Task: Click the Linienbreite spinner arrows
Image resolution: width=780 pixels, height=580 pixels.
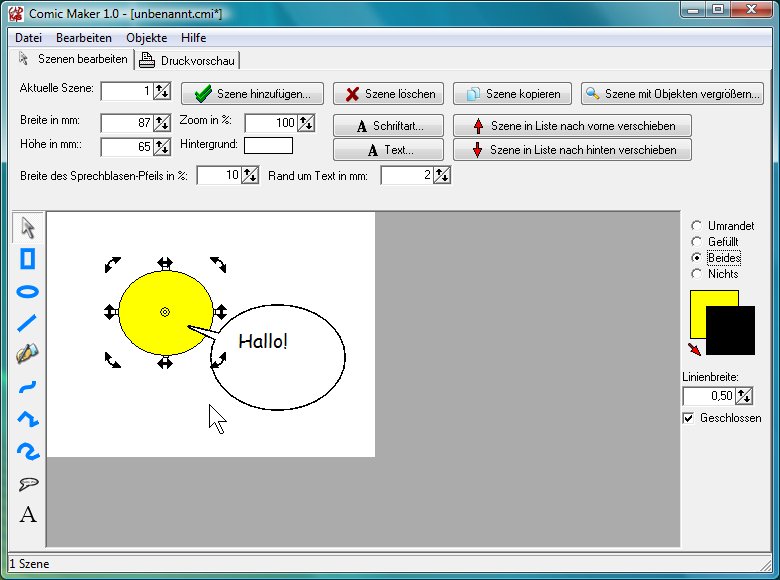Action: [x=744, y=397]
